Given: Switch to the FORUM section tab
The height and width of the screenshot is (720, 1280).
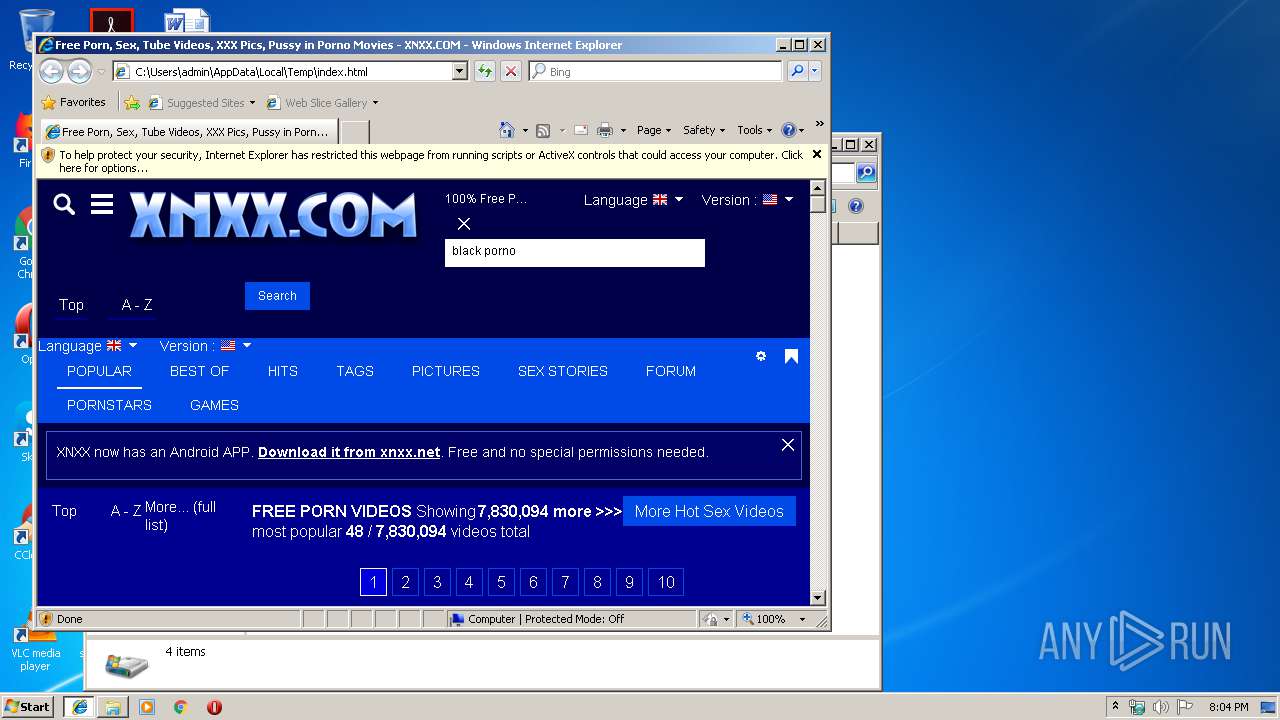Looking at the screenshot, I should pos(671,371).
